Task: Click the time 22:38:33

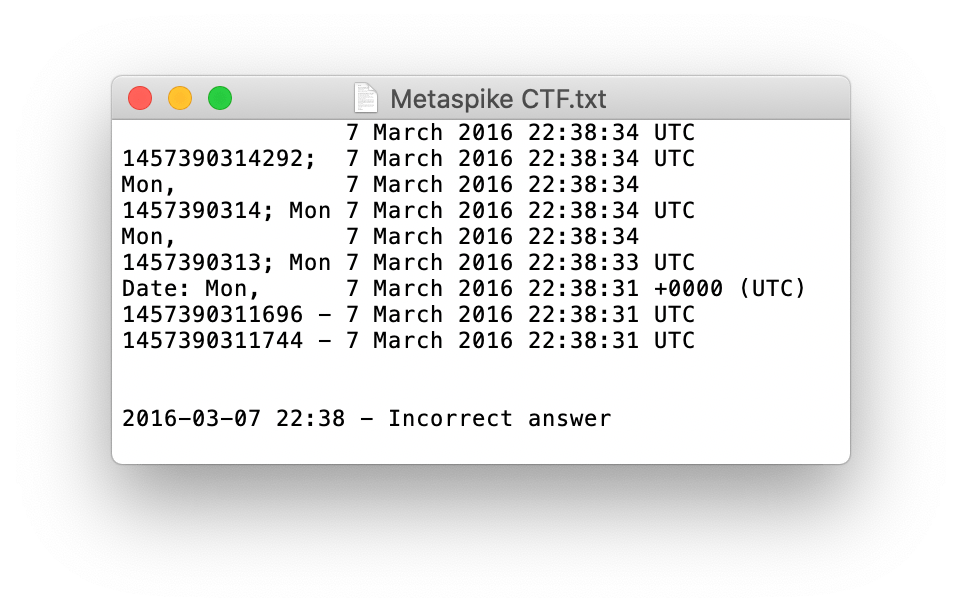Action: tap(583, 263)
